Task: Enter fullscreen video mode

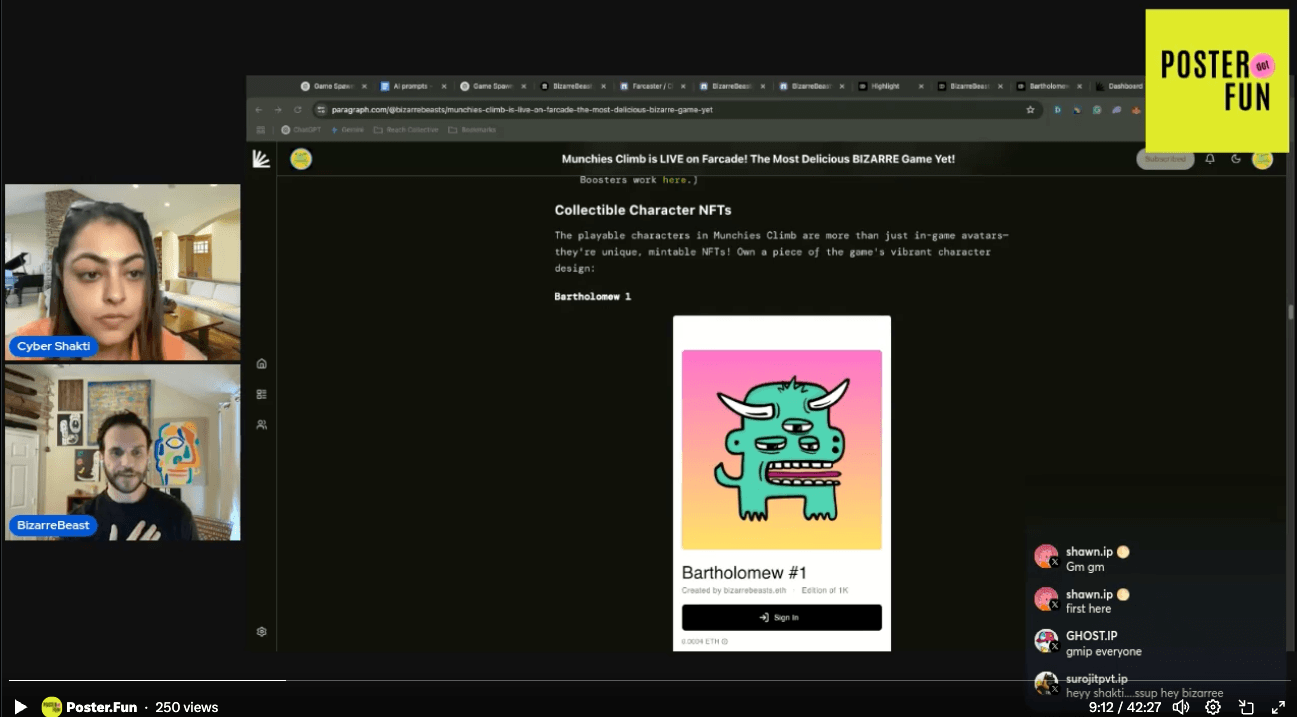Action: click(x=1278, y=707)
